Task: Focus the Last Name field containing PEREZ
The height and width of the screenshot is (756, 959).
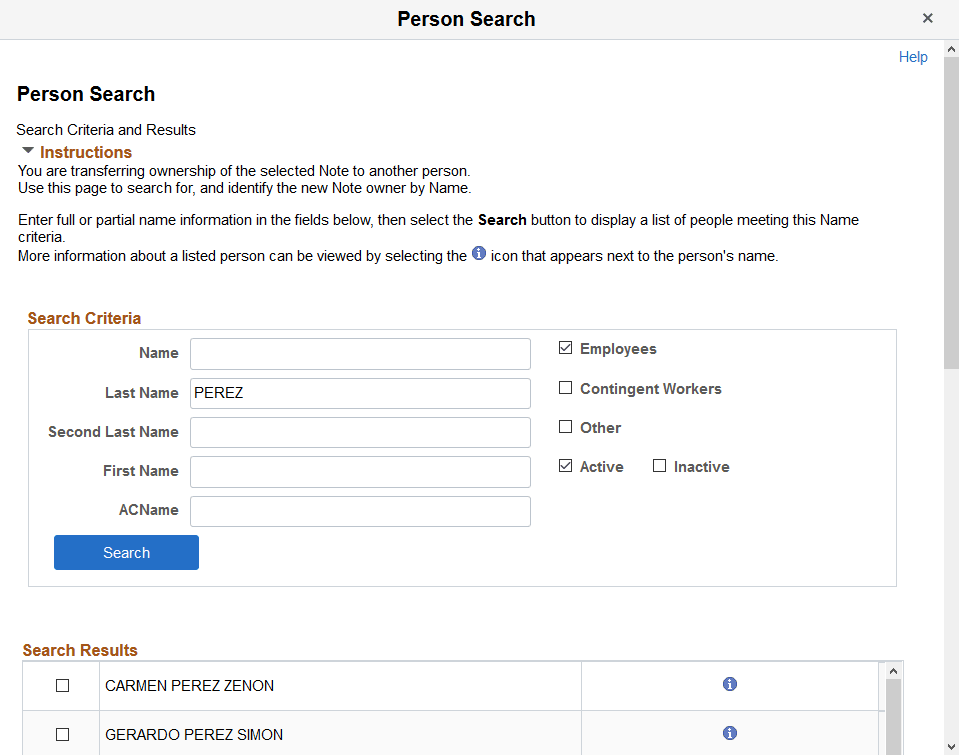Action: click(360, 393)
